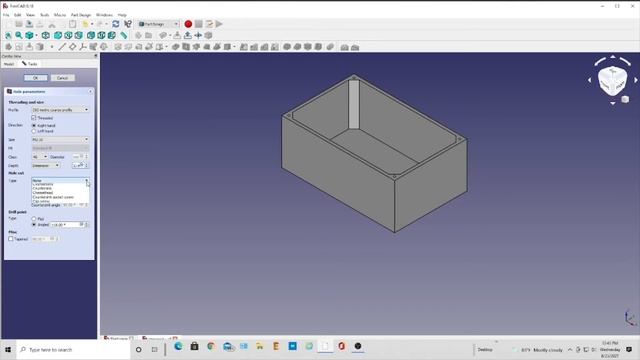Click the Open file toolbar icon

(19, 24)
